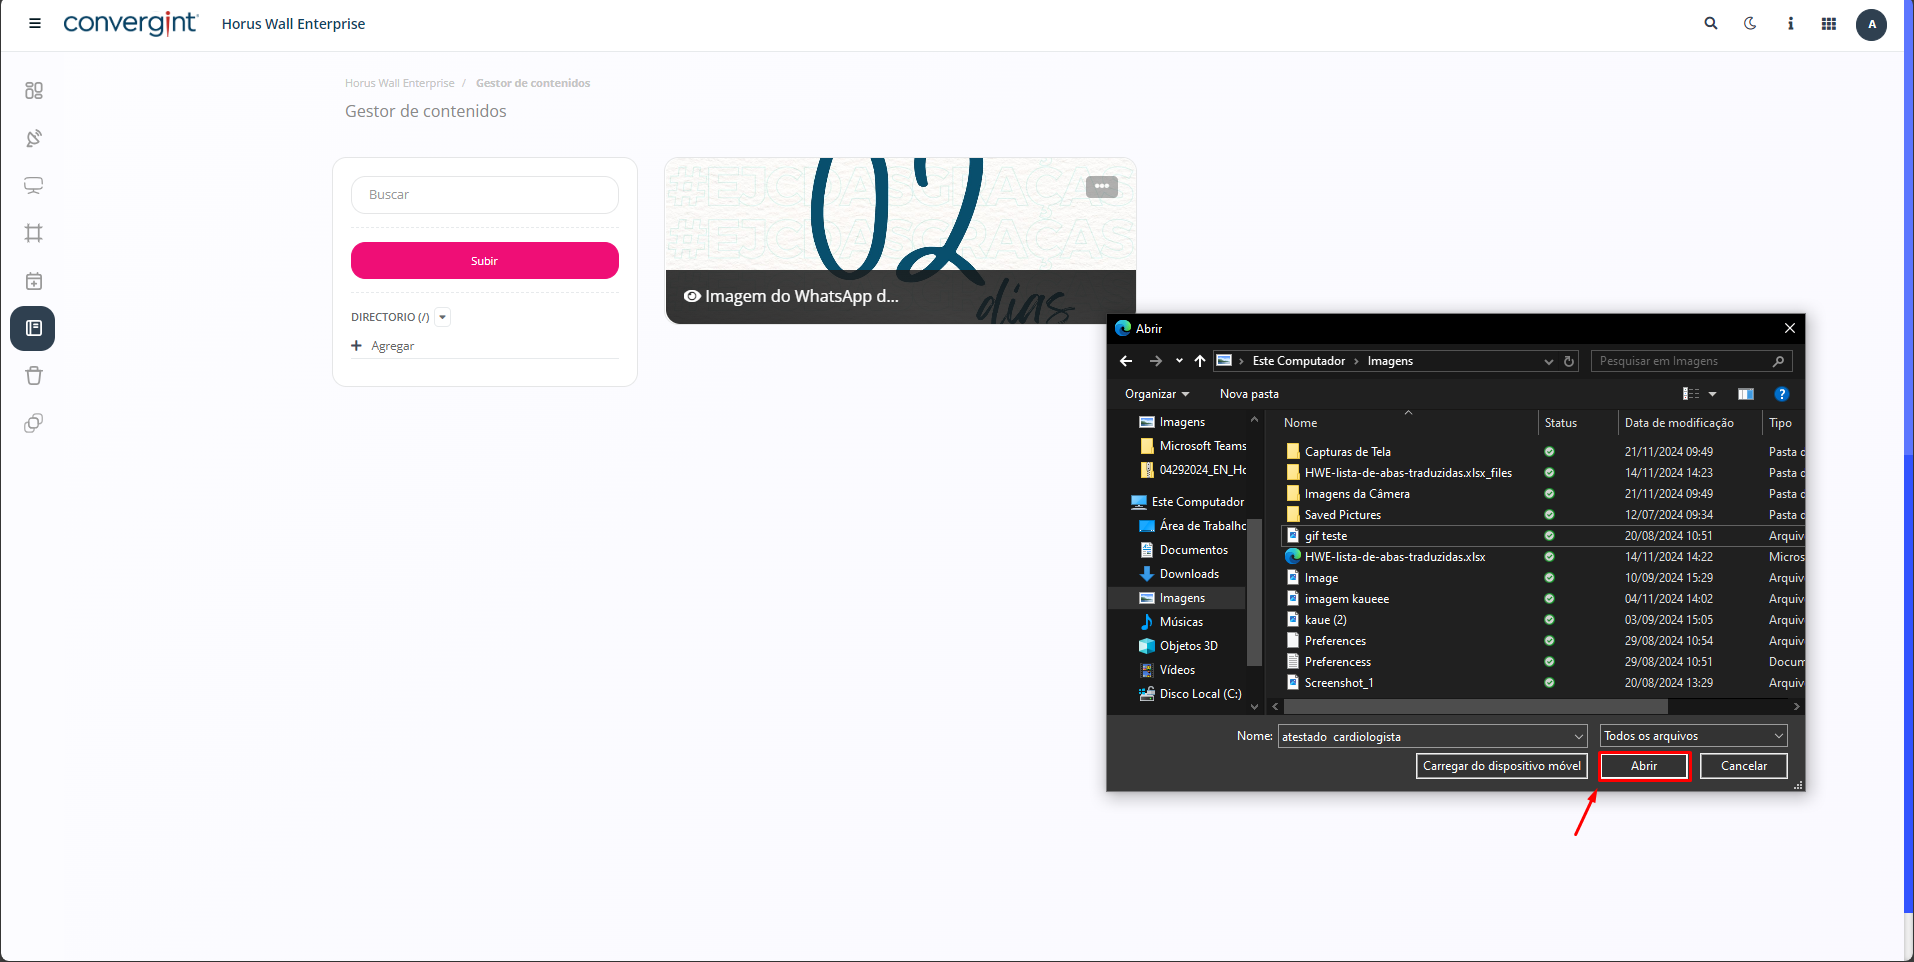The image size is (1914, 962).
Task: Toggle dark mode with the moon icon
Action: 1750,24
